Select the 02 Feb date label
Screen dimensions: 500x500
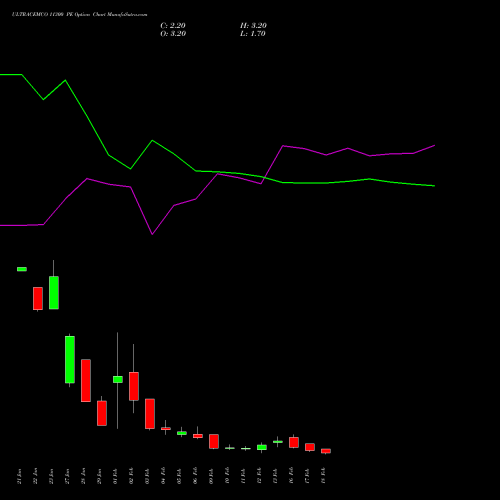point(131,476)
